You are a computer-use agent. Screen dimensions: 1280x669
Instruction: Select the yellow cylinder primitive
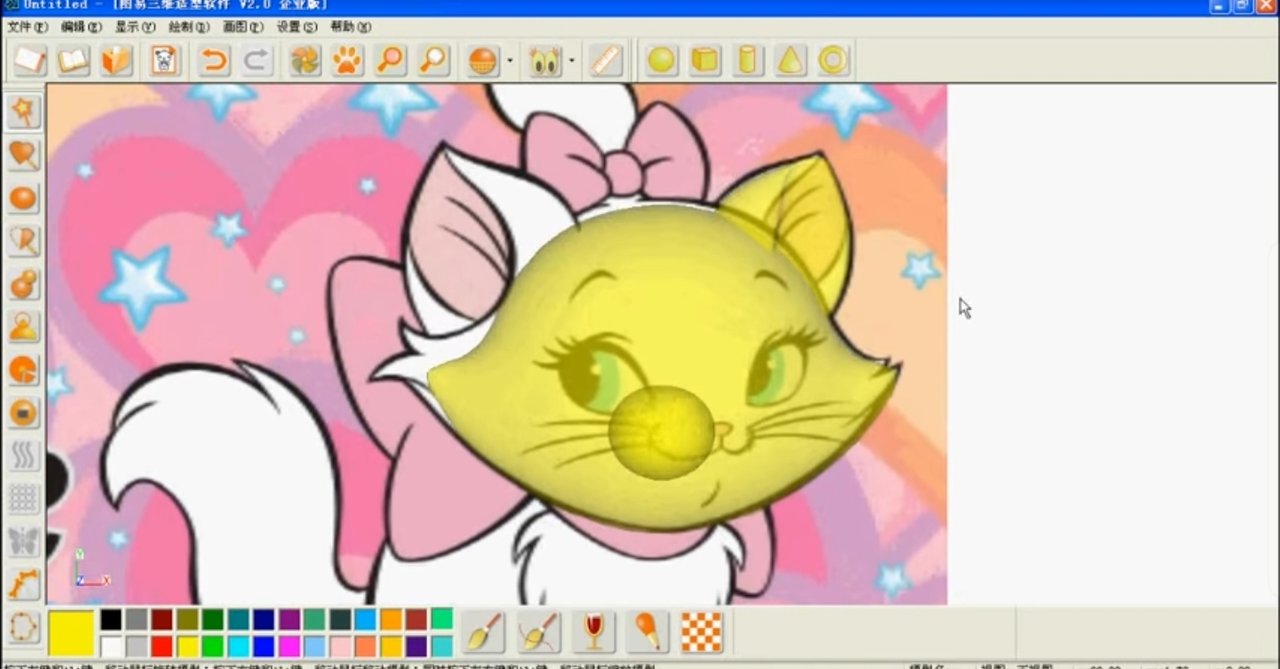coord(747,61)
